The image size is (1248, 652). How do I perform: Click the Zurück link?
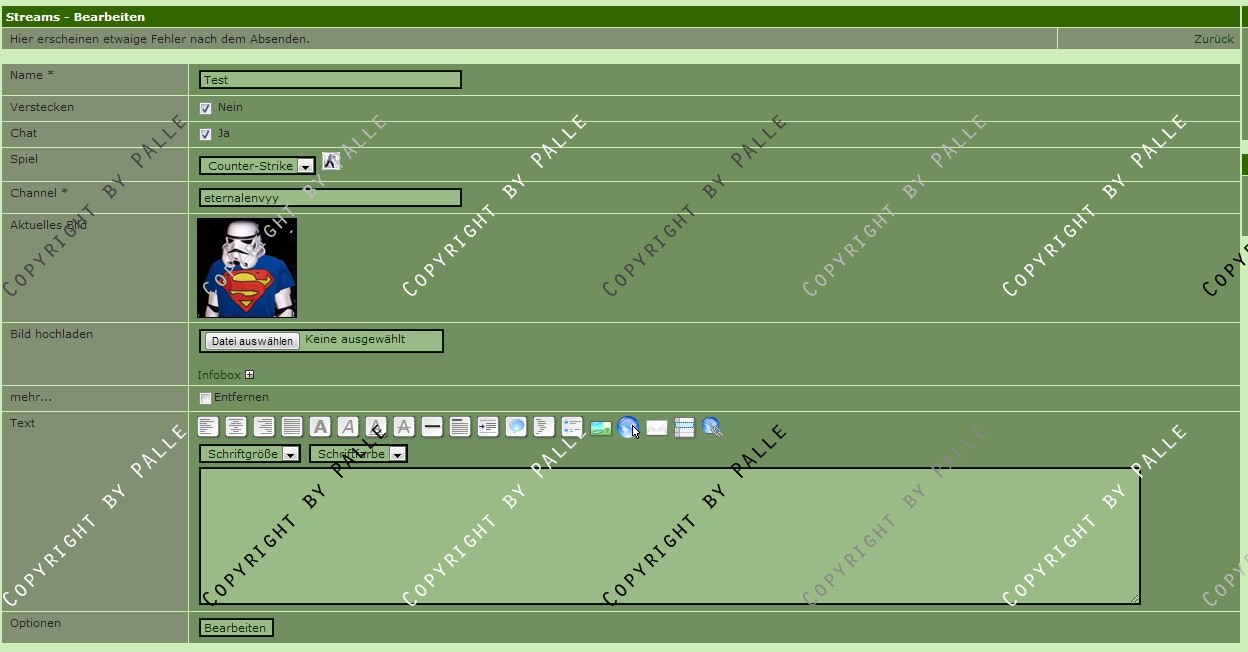click(1213, 39)
